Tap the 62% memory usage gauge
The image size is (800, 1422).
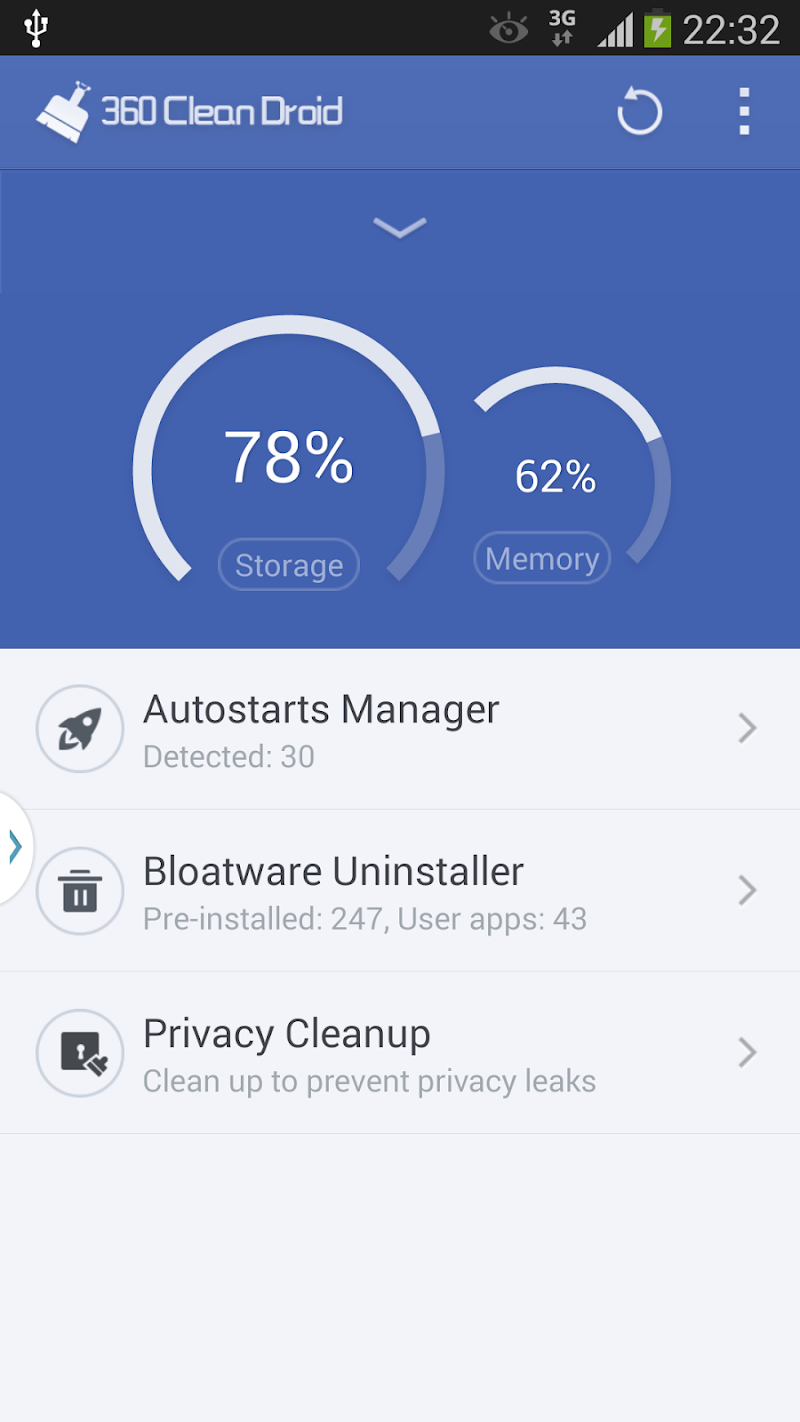coord(556,476)
